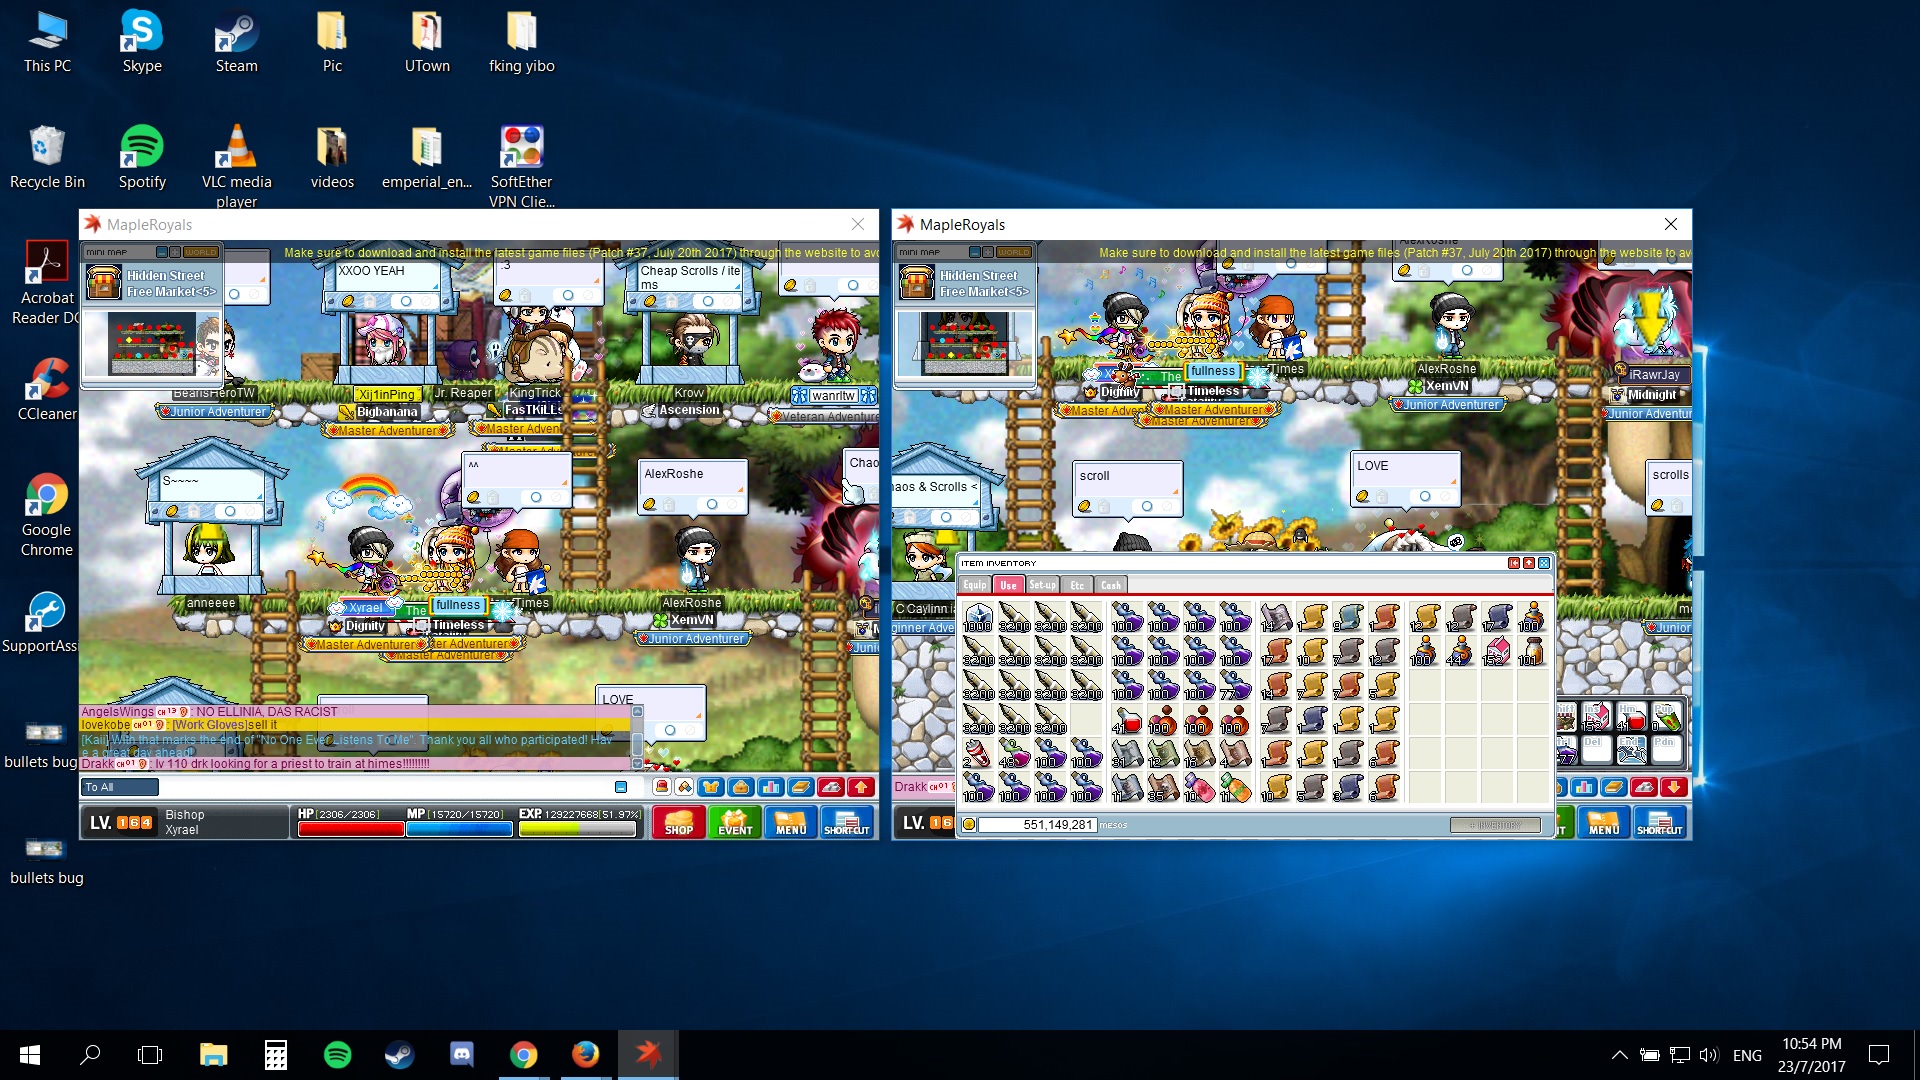Switch to the Use inventory tab
1920x1080 pixels.
[x=1008, y=585]
